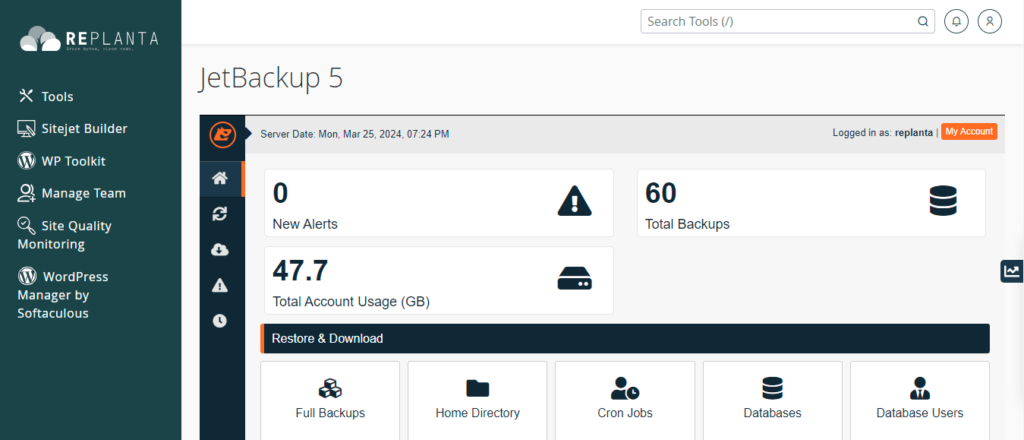Click the account usage disk icon
The image size is (1024, 440).
[575, 278]
